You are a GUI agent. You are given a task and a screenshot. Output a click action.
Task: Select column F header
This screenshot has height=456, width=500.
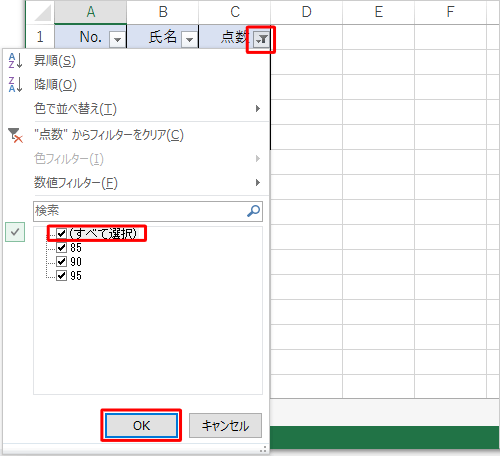click(x=451, y=12)
